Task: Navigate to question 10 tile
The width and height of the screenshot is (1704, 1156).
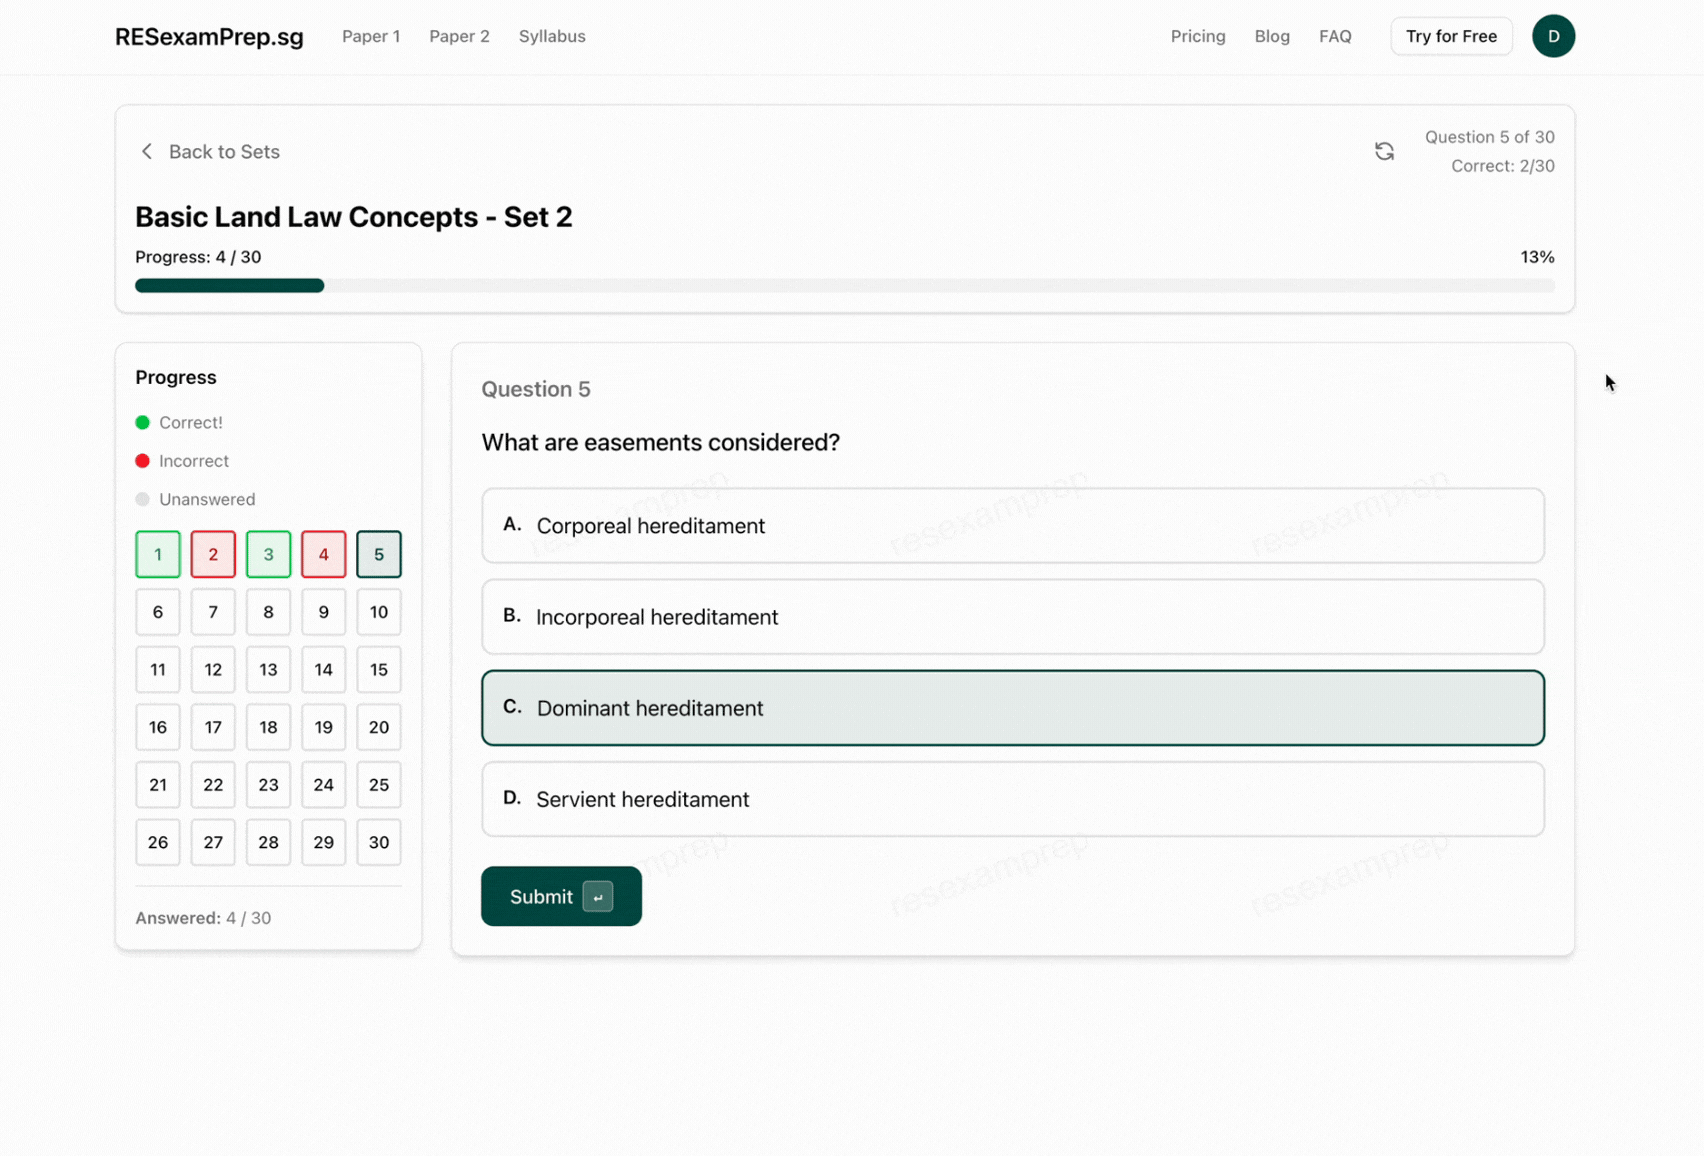Action: pyautogui.click(x=378, y=612)
